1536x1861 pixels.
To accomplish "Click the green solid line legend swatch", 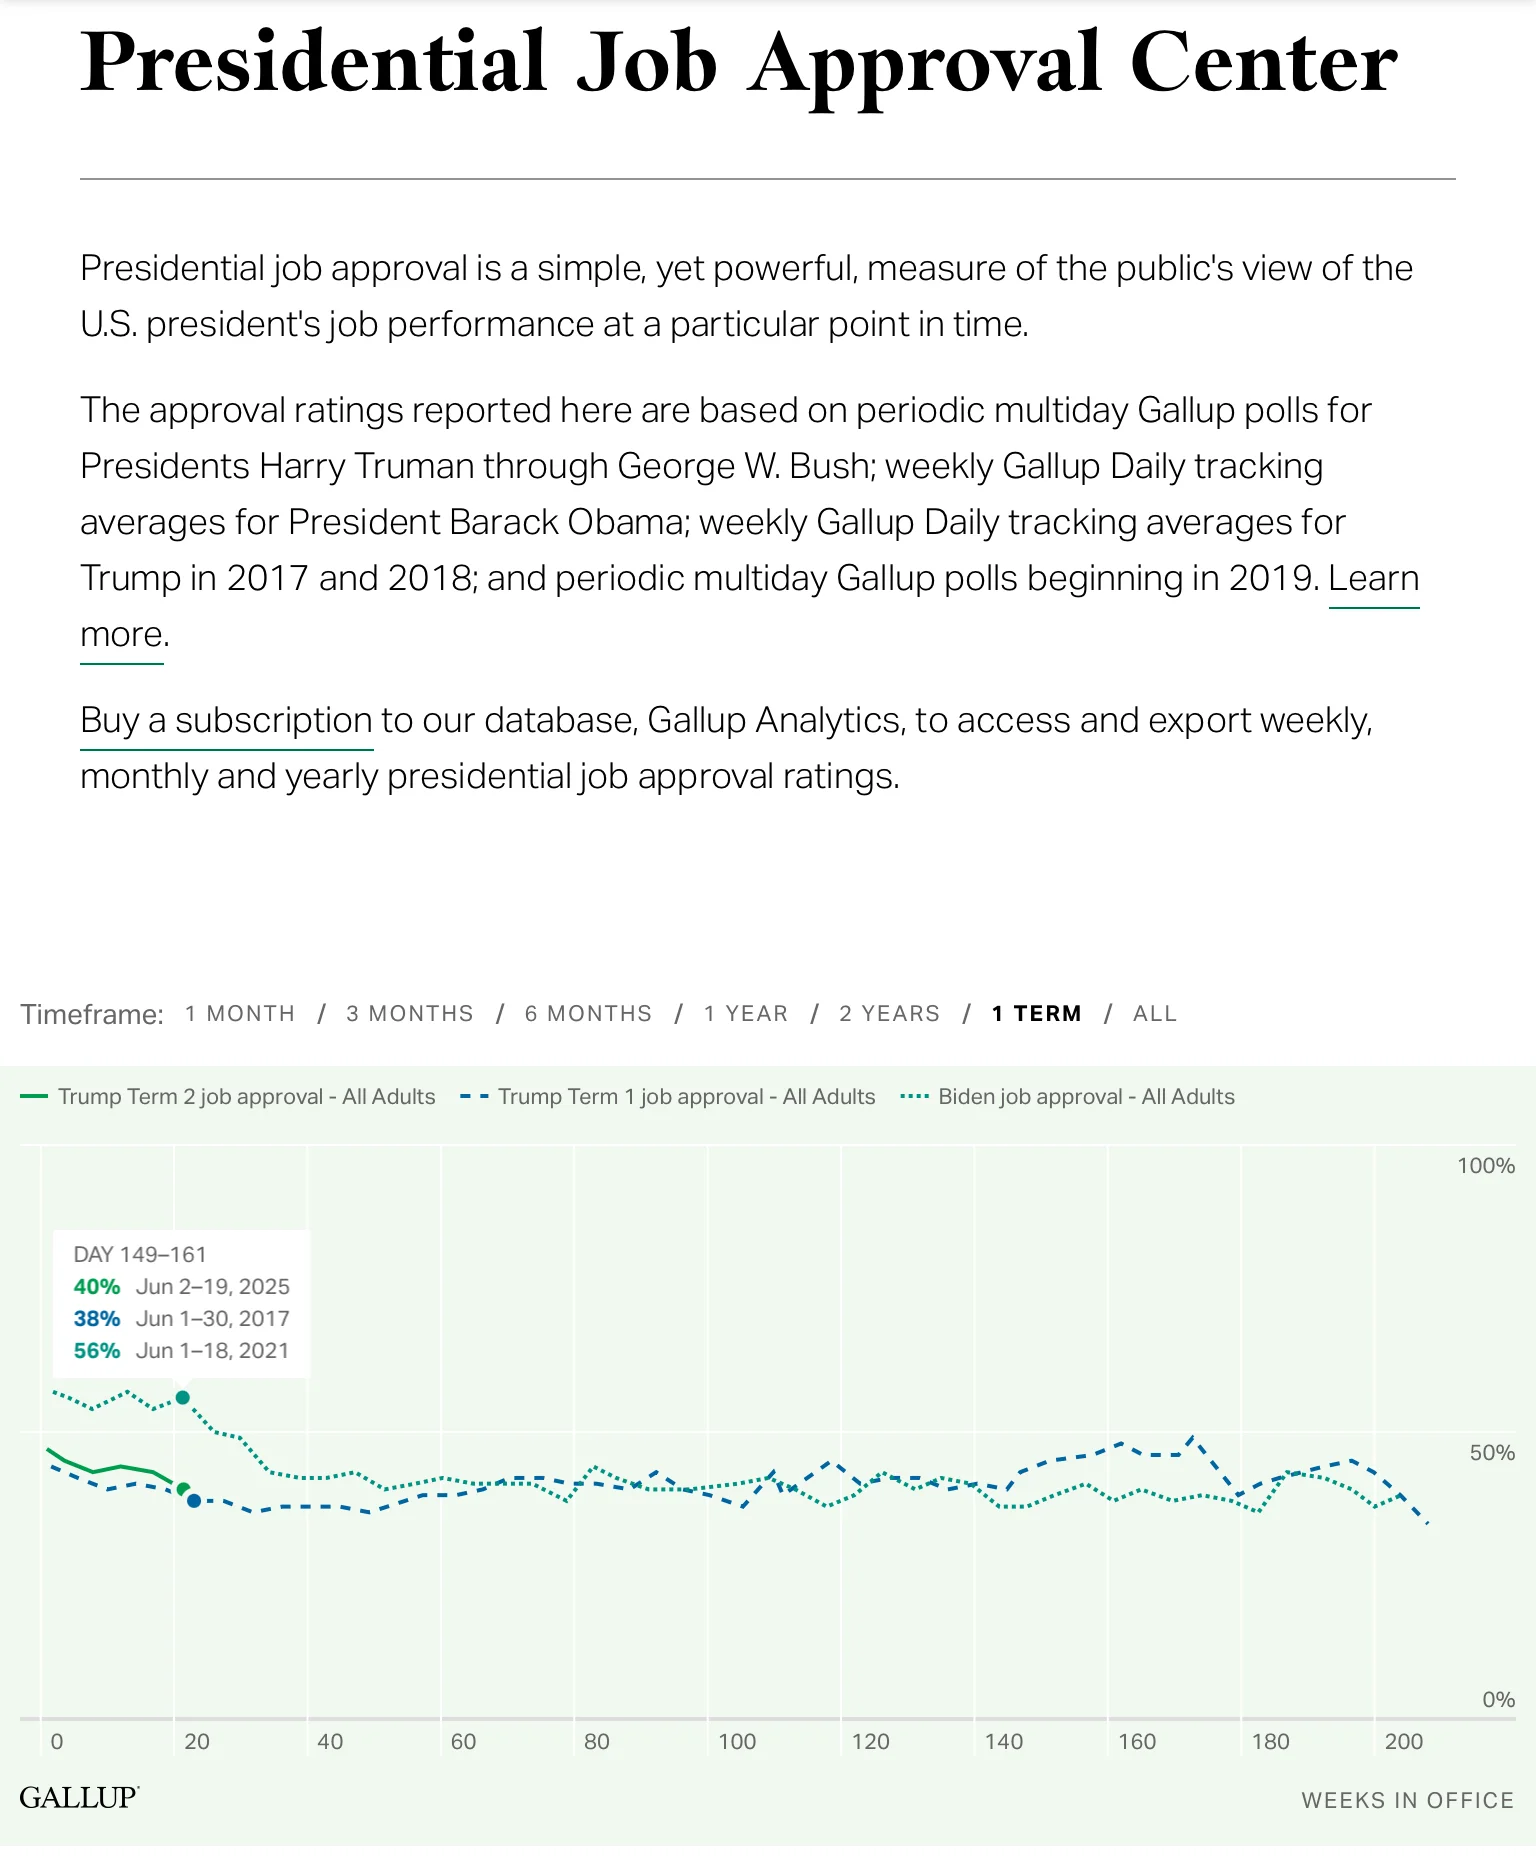I will pos(34,1097).
